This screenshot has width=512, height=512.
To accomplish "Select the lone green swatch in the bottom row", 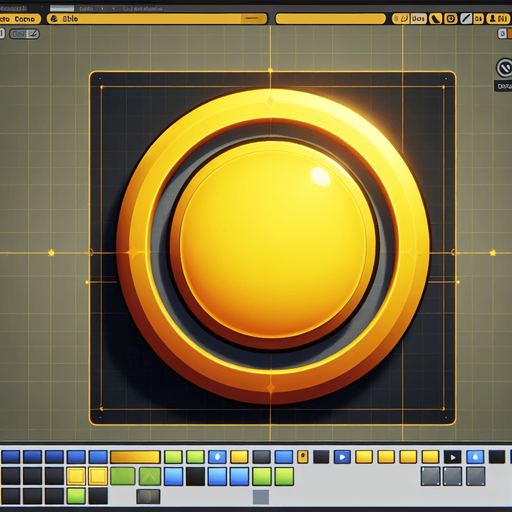I will point(76,496).
